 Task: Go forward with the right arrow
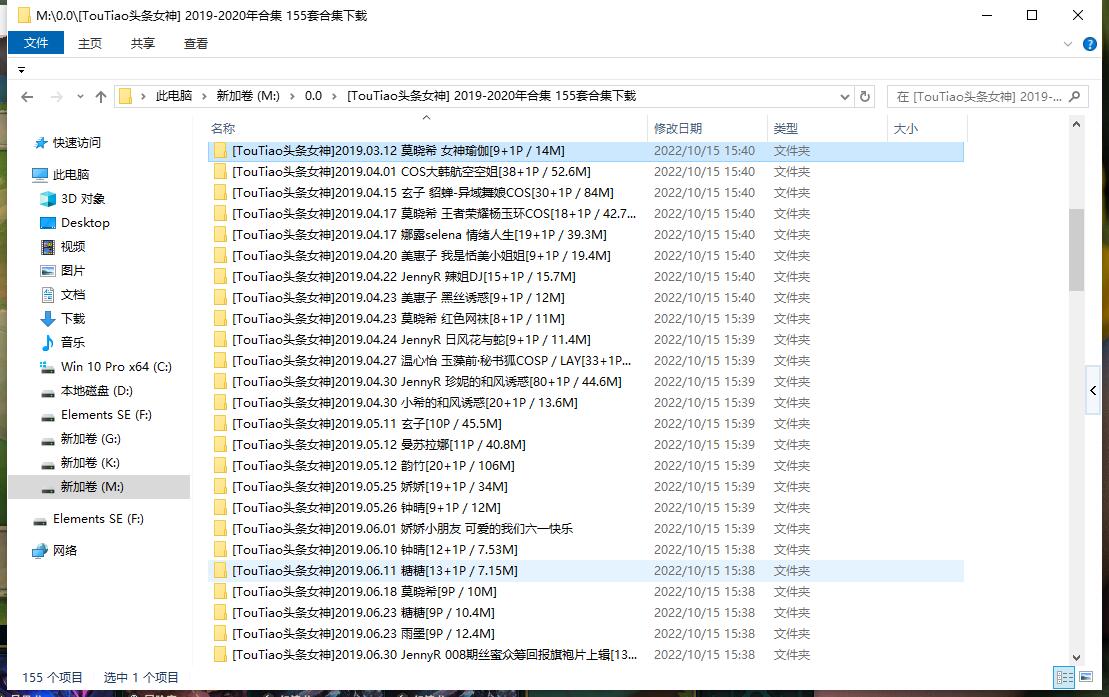[x=57, y=97]
